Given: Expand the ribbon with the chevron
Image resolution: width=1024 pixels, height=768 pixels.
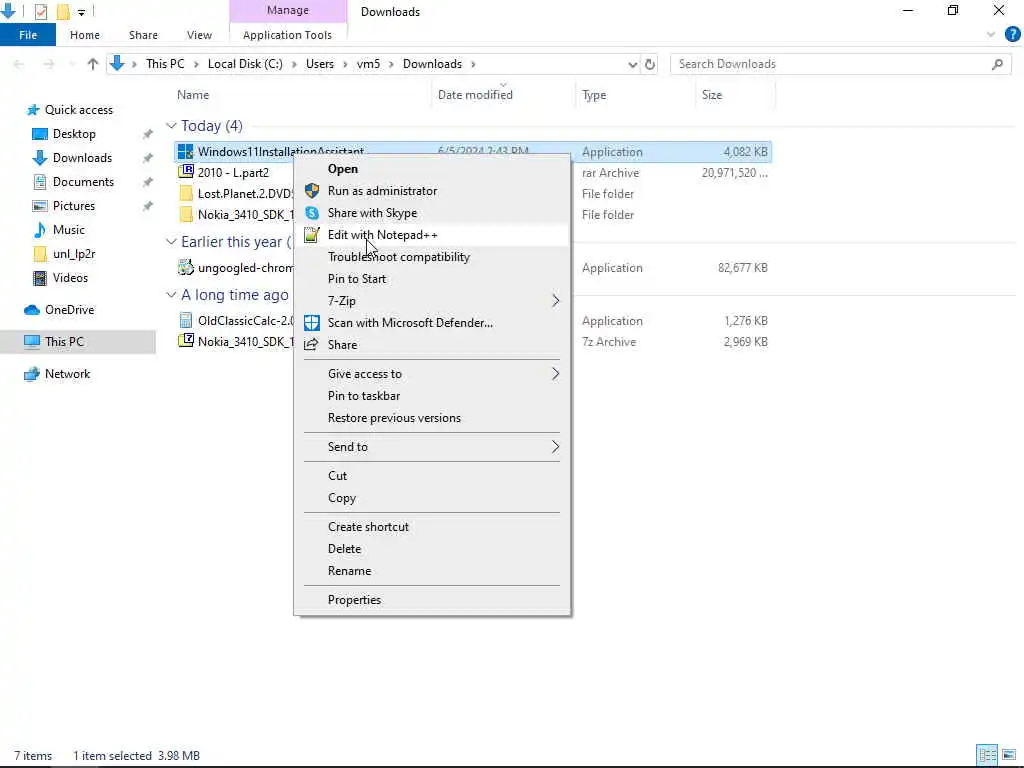Looking at the screenshot, I should tap(991, 35).
